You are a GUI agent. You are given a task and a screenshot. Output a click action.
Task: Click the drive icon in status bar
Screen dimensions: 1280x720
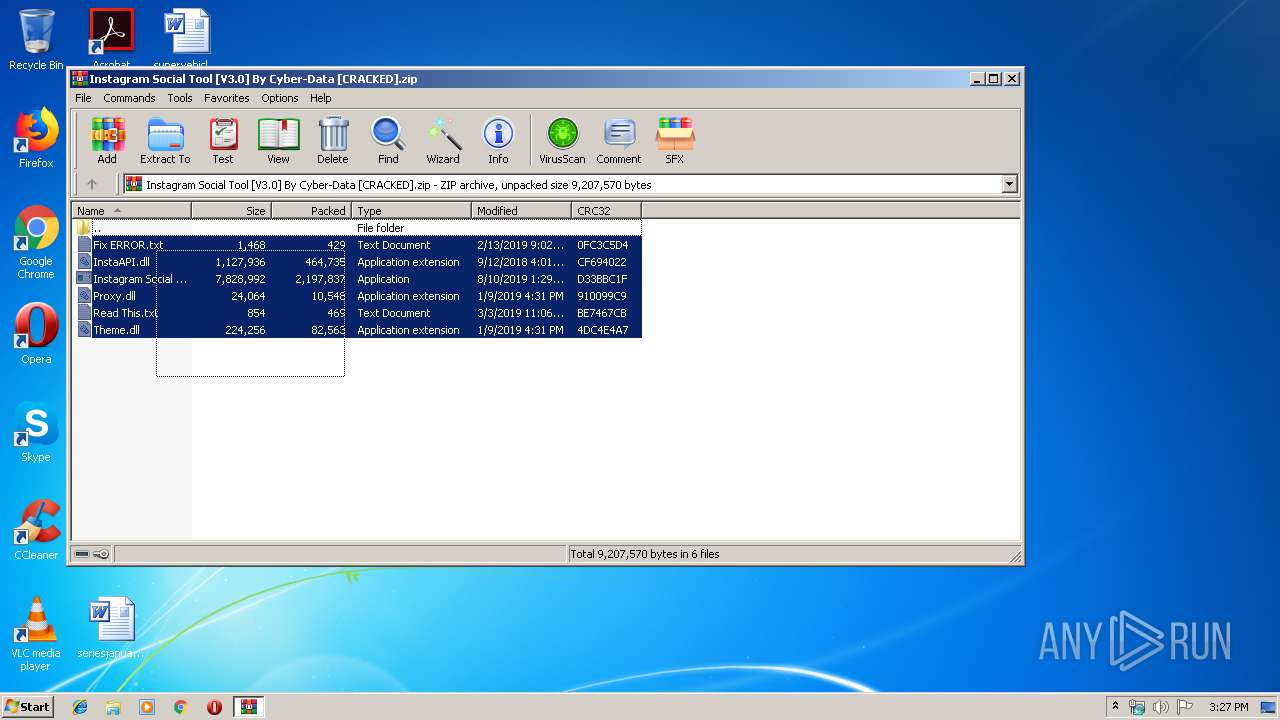click(82, 554)
